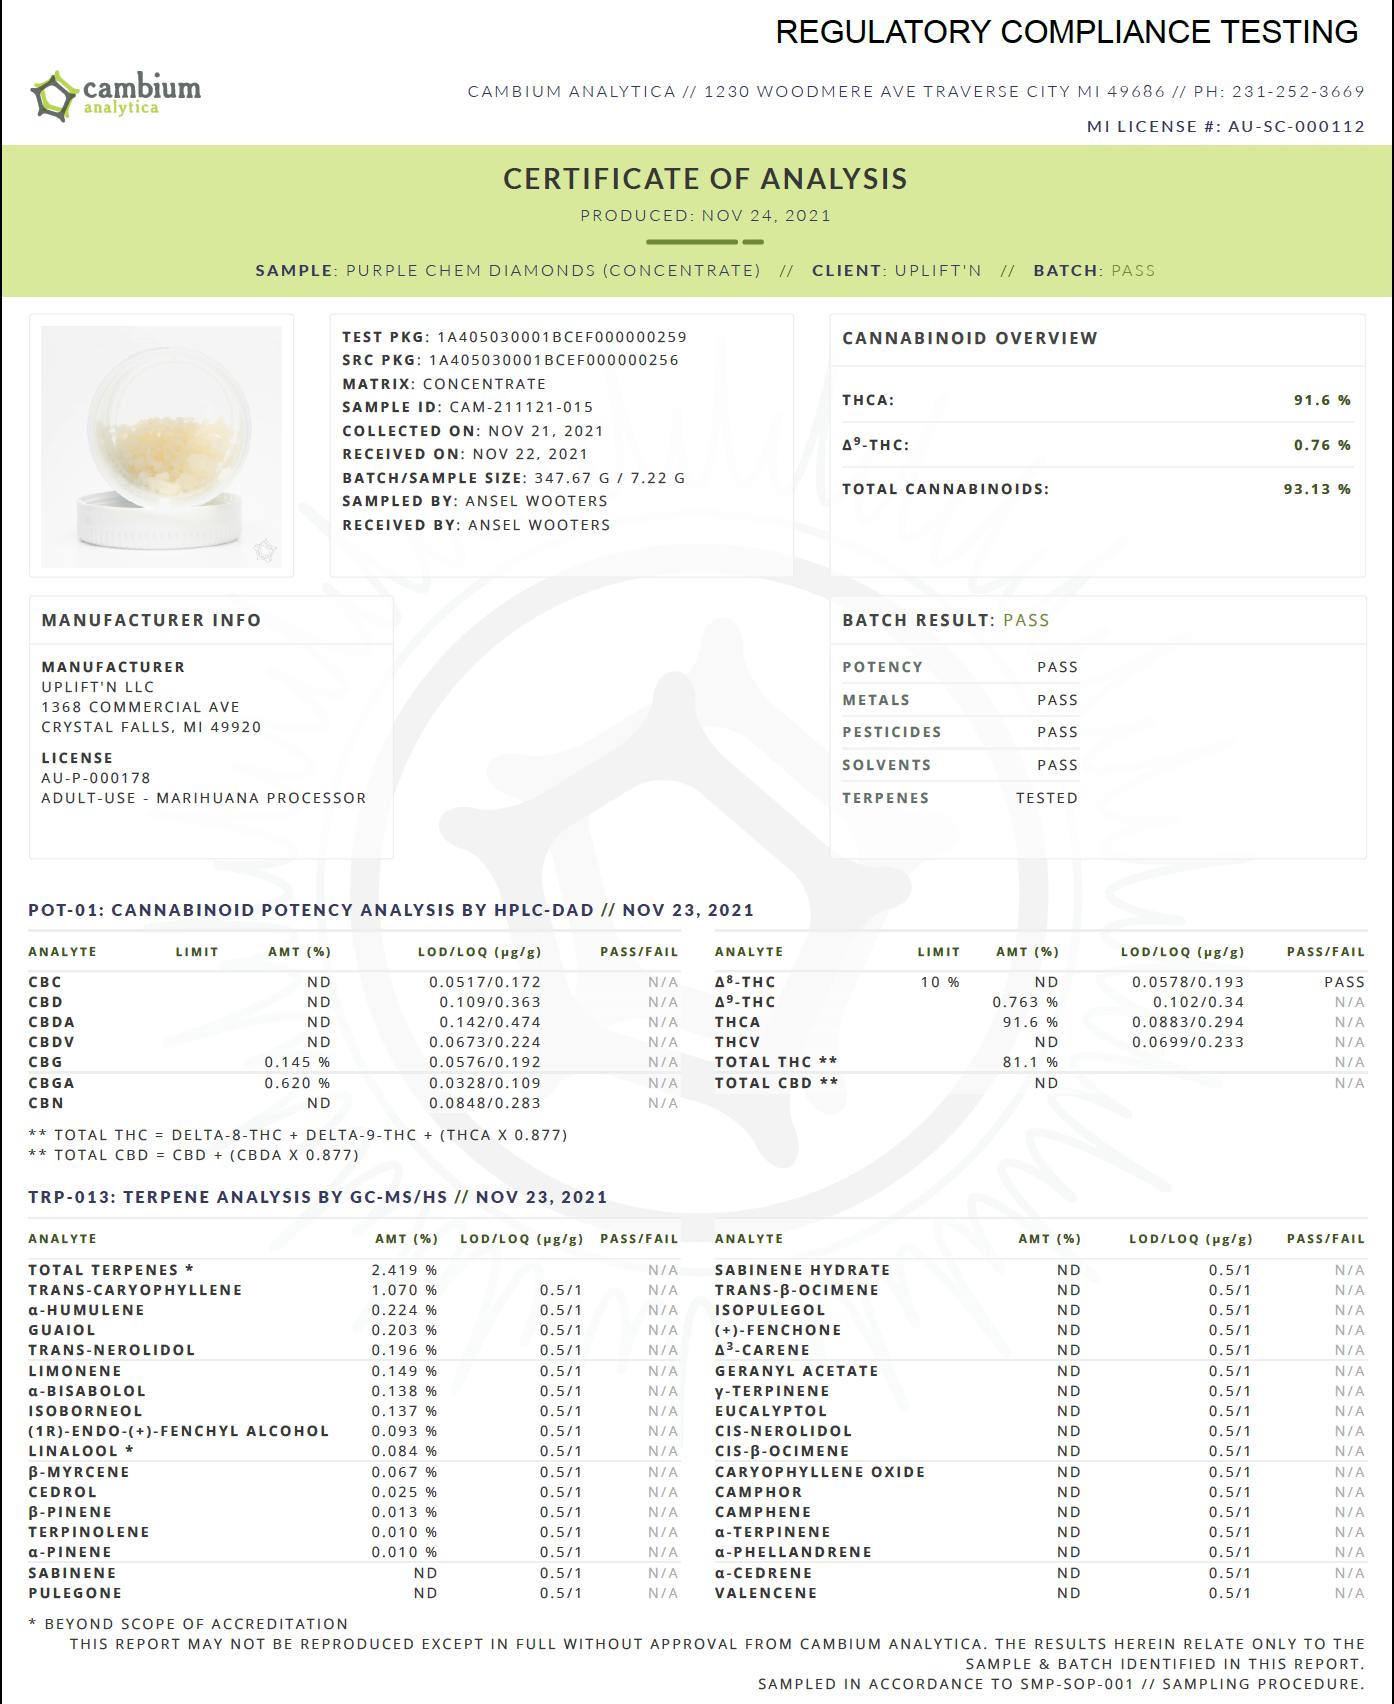
Task: Click the Total Terpenes 2.419 % value
Action: [404, 1270]
